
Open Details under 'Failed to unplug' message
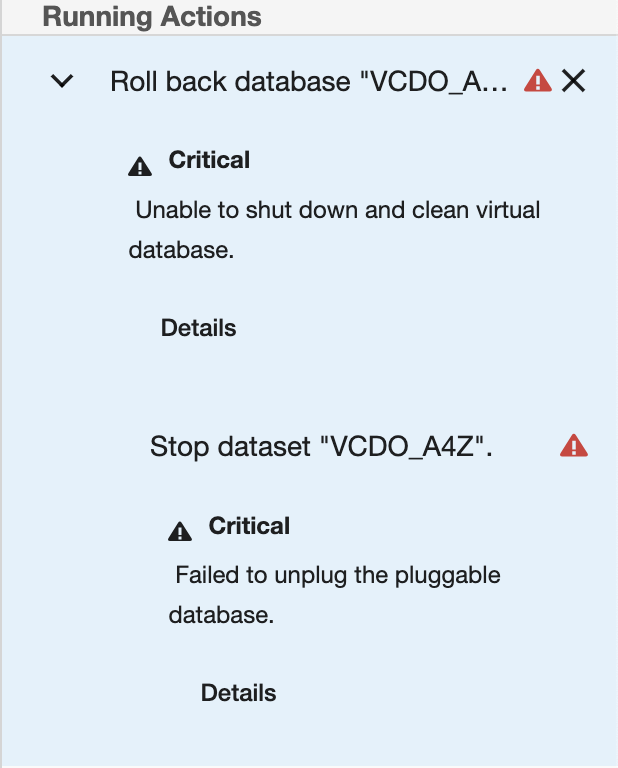(238, 693)
